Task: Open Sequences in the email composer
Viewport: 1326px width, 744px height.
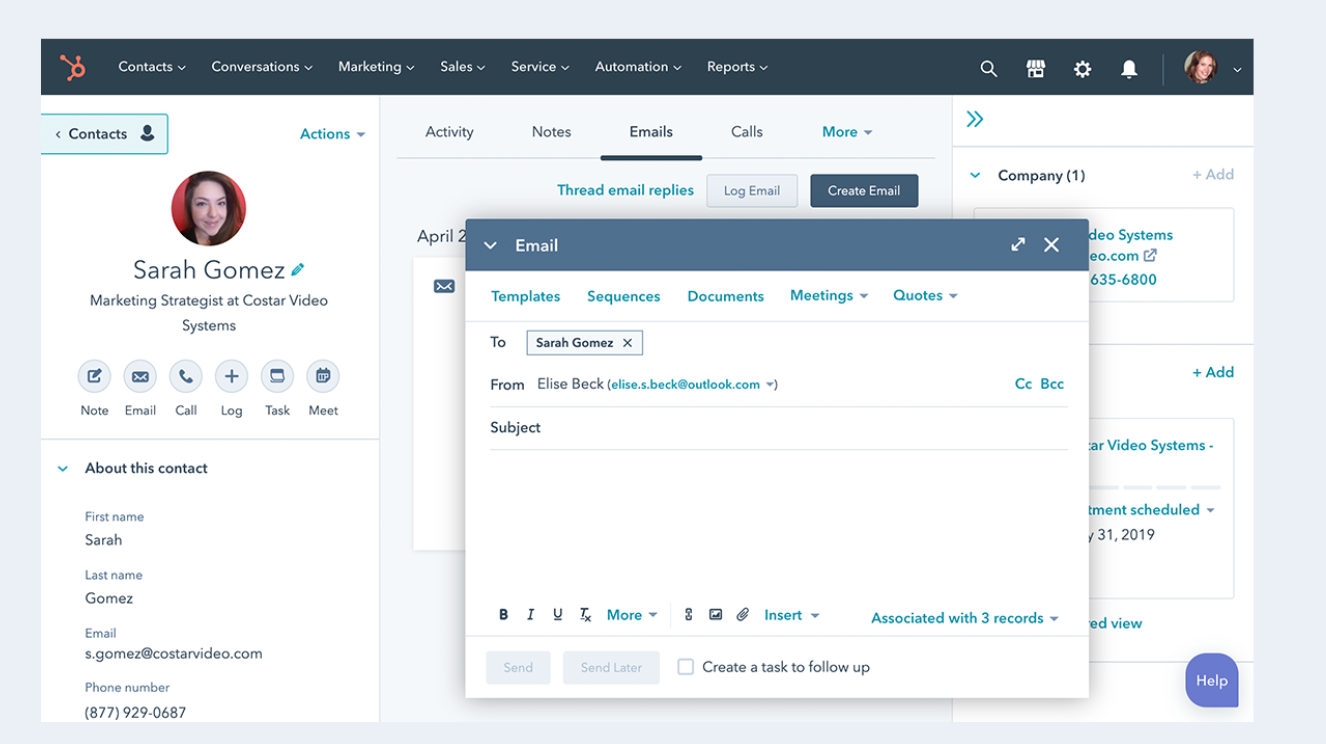Action: [623, 297]
